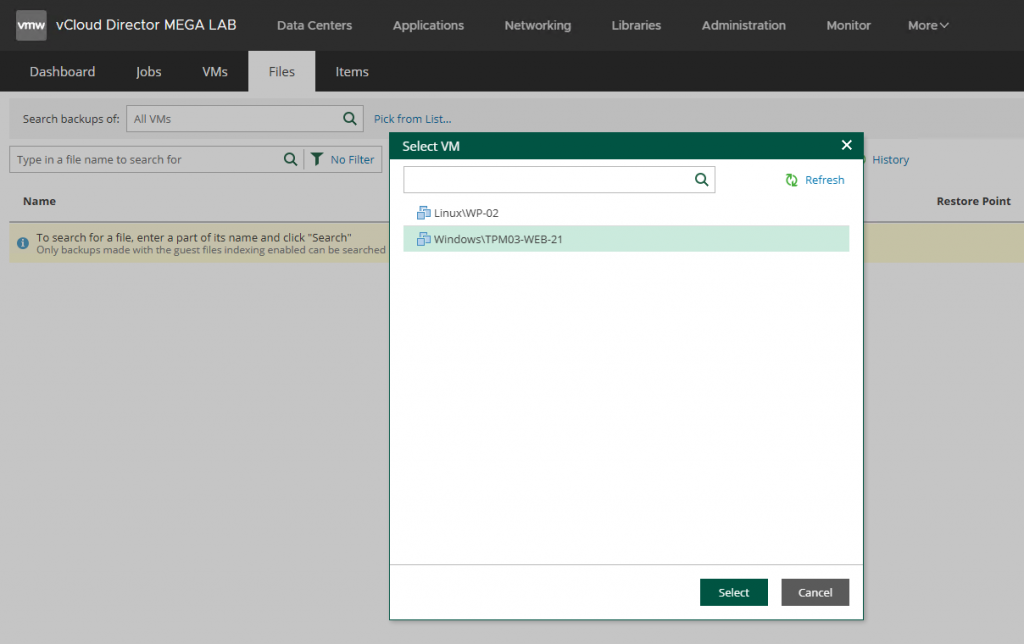Click the Cancel button
The height and width of the screenshot is (644, 1024).
[x=815, y=592]
